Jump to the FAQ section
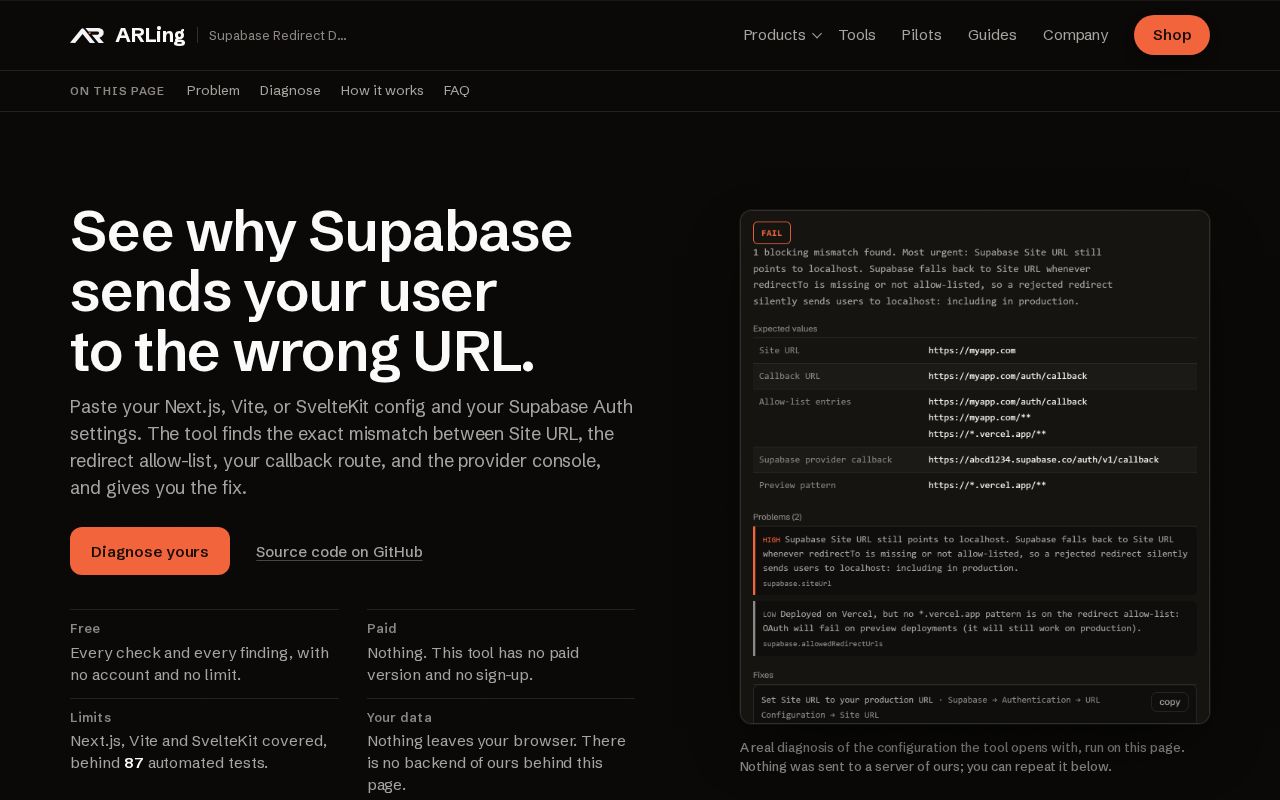The width and height of the screenshot is (1280, 800). coord(457,91)
